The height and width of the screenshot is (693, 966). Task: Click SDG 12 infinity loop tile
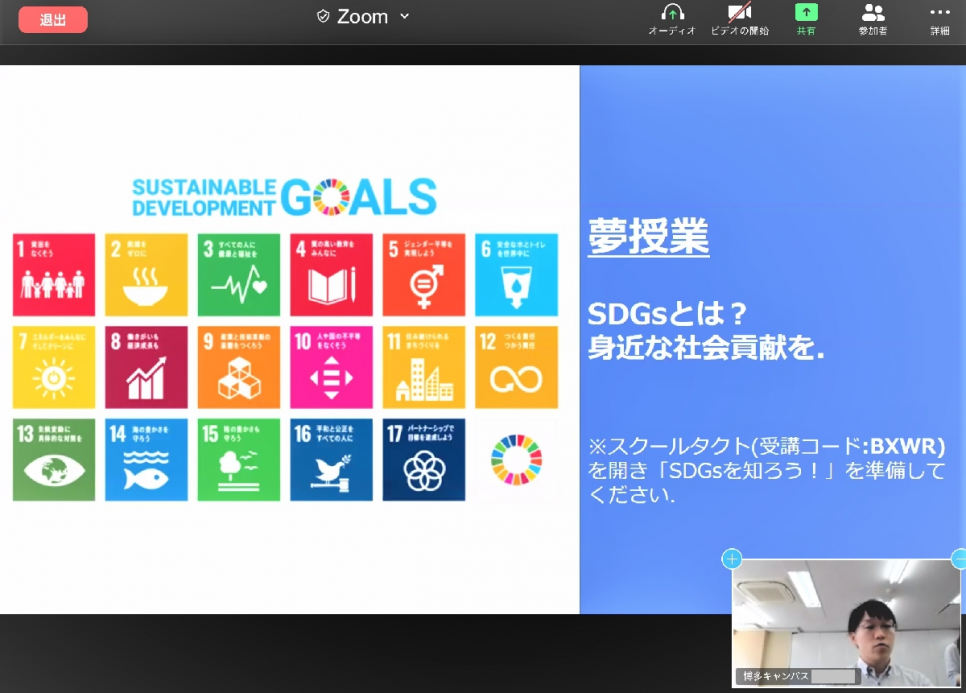516,367
